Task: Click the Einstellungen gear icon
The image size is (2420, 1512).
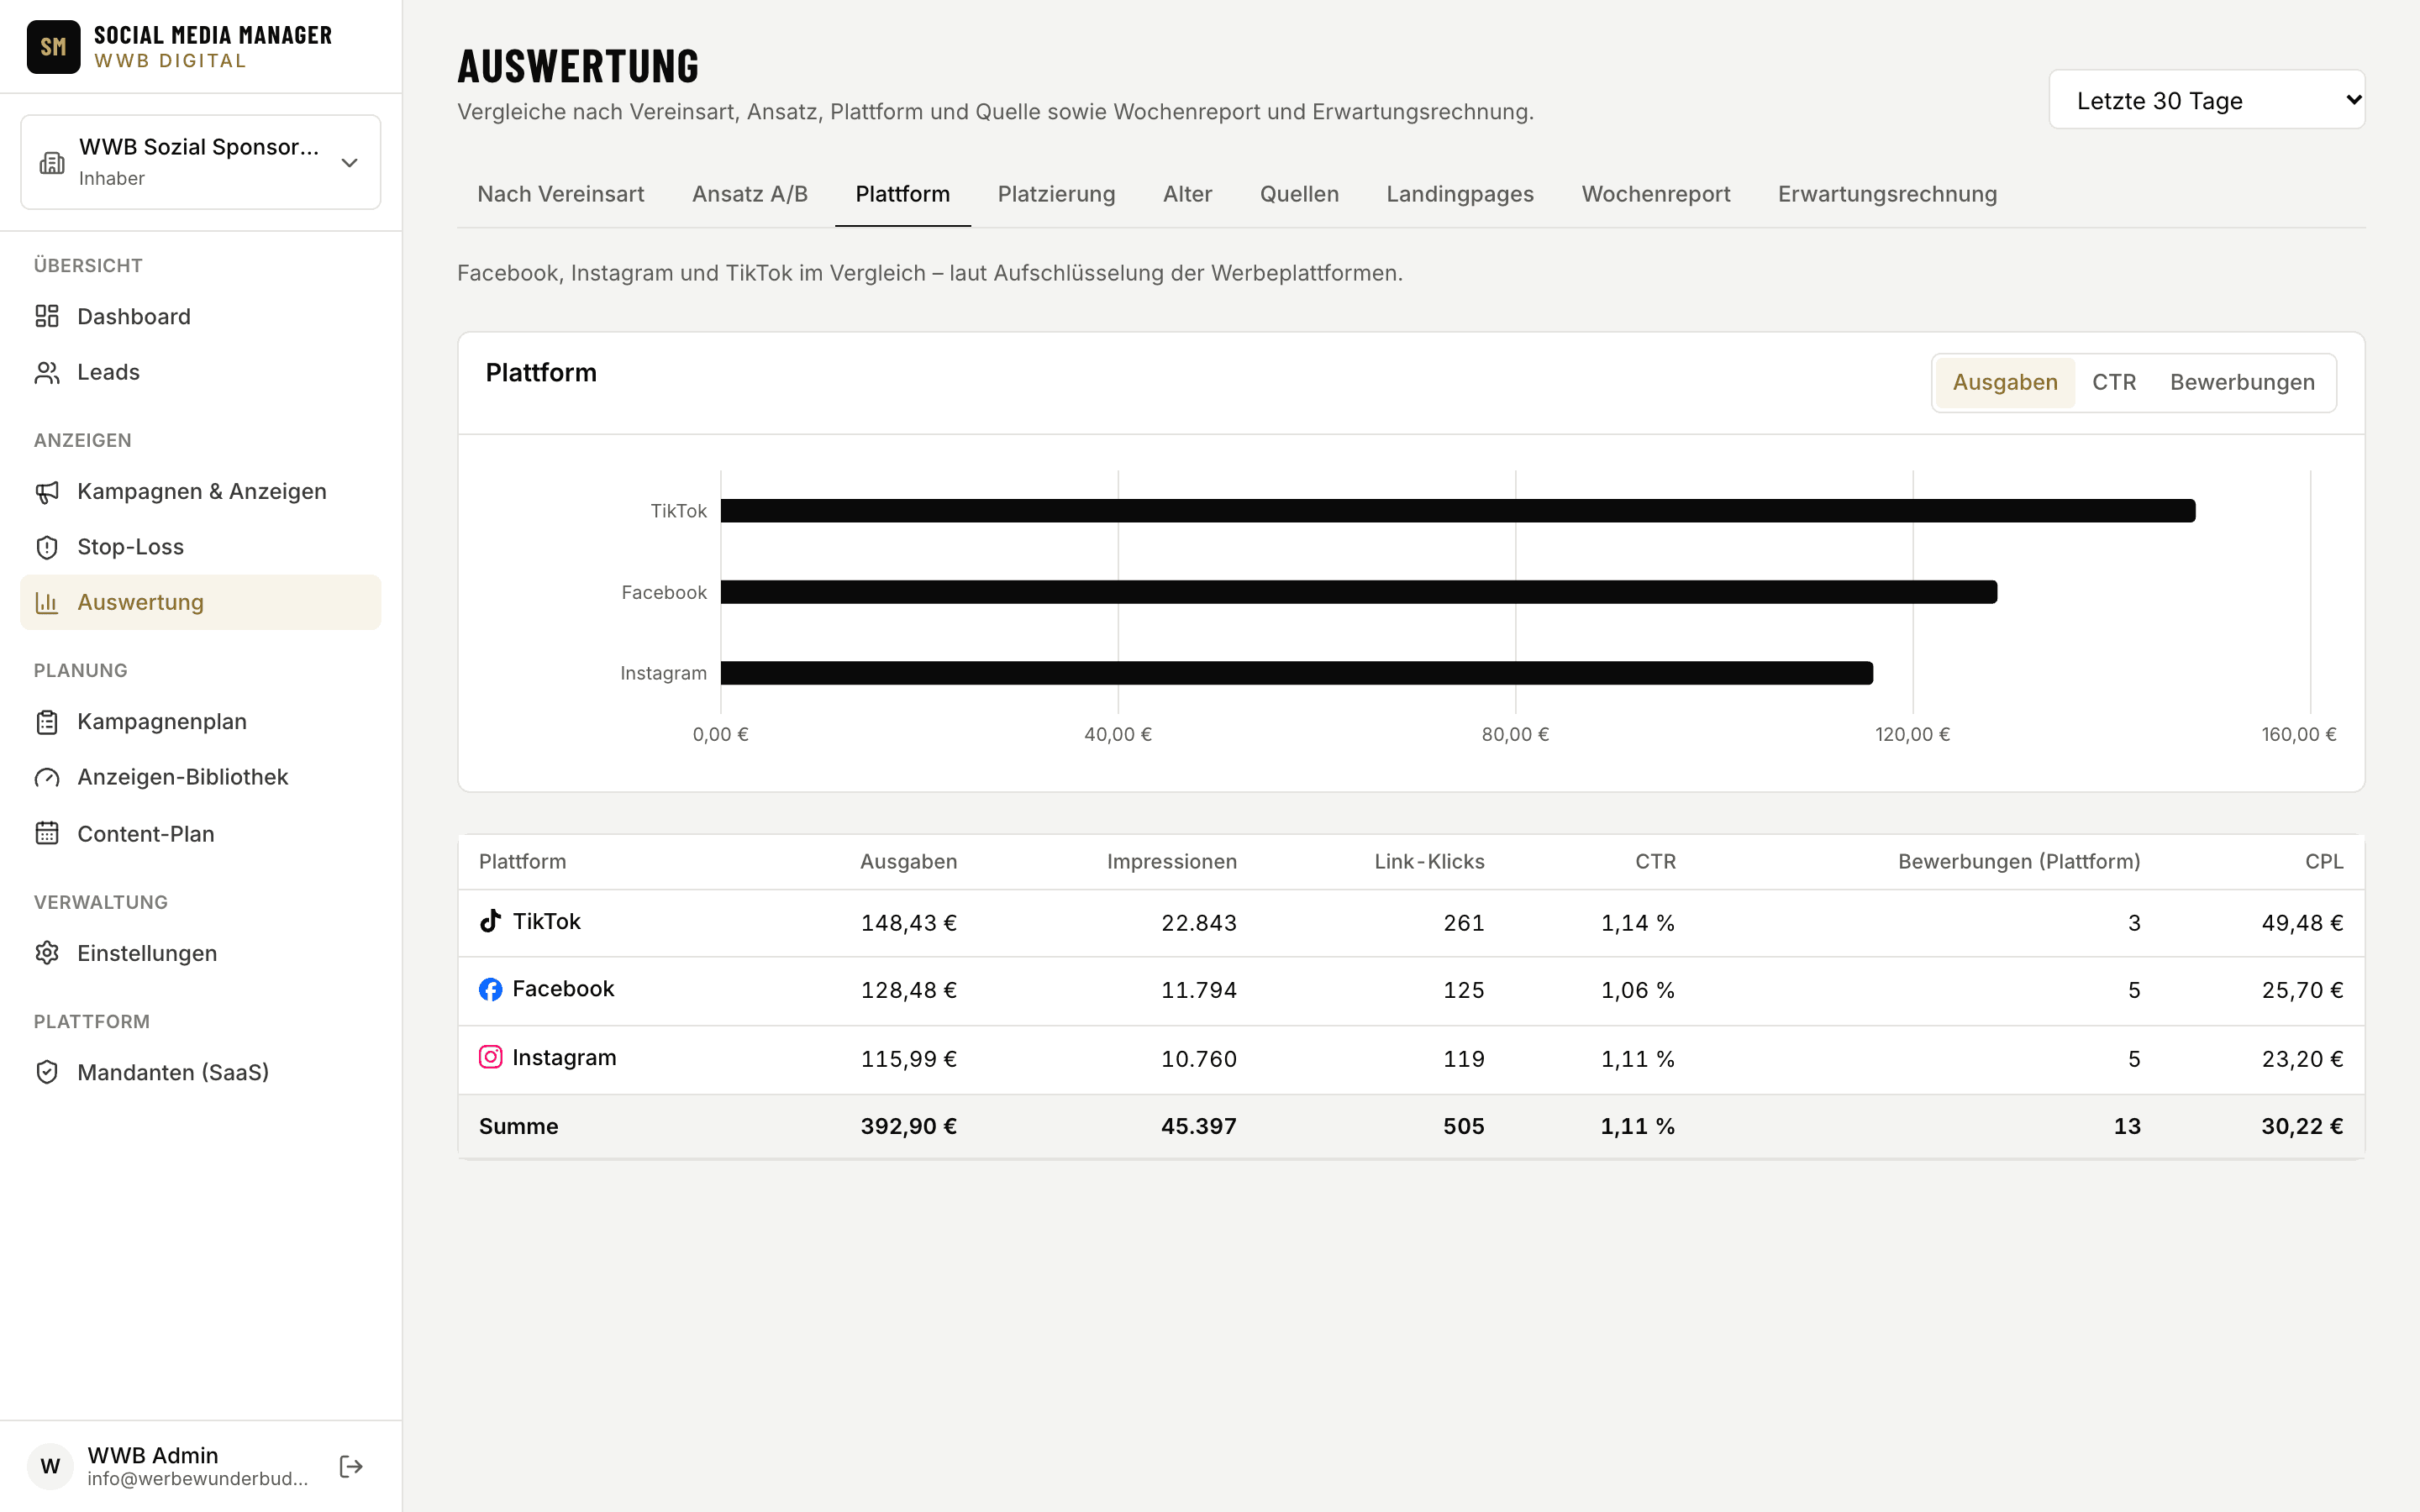Action: 47,953
